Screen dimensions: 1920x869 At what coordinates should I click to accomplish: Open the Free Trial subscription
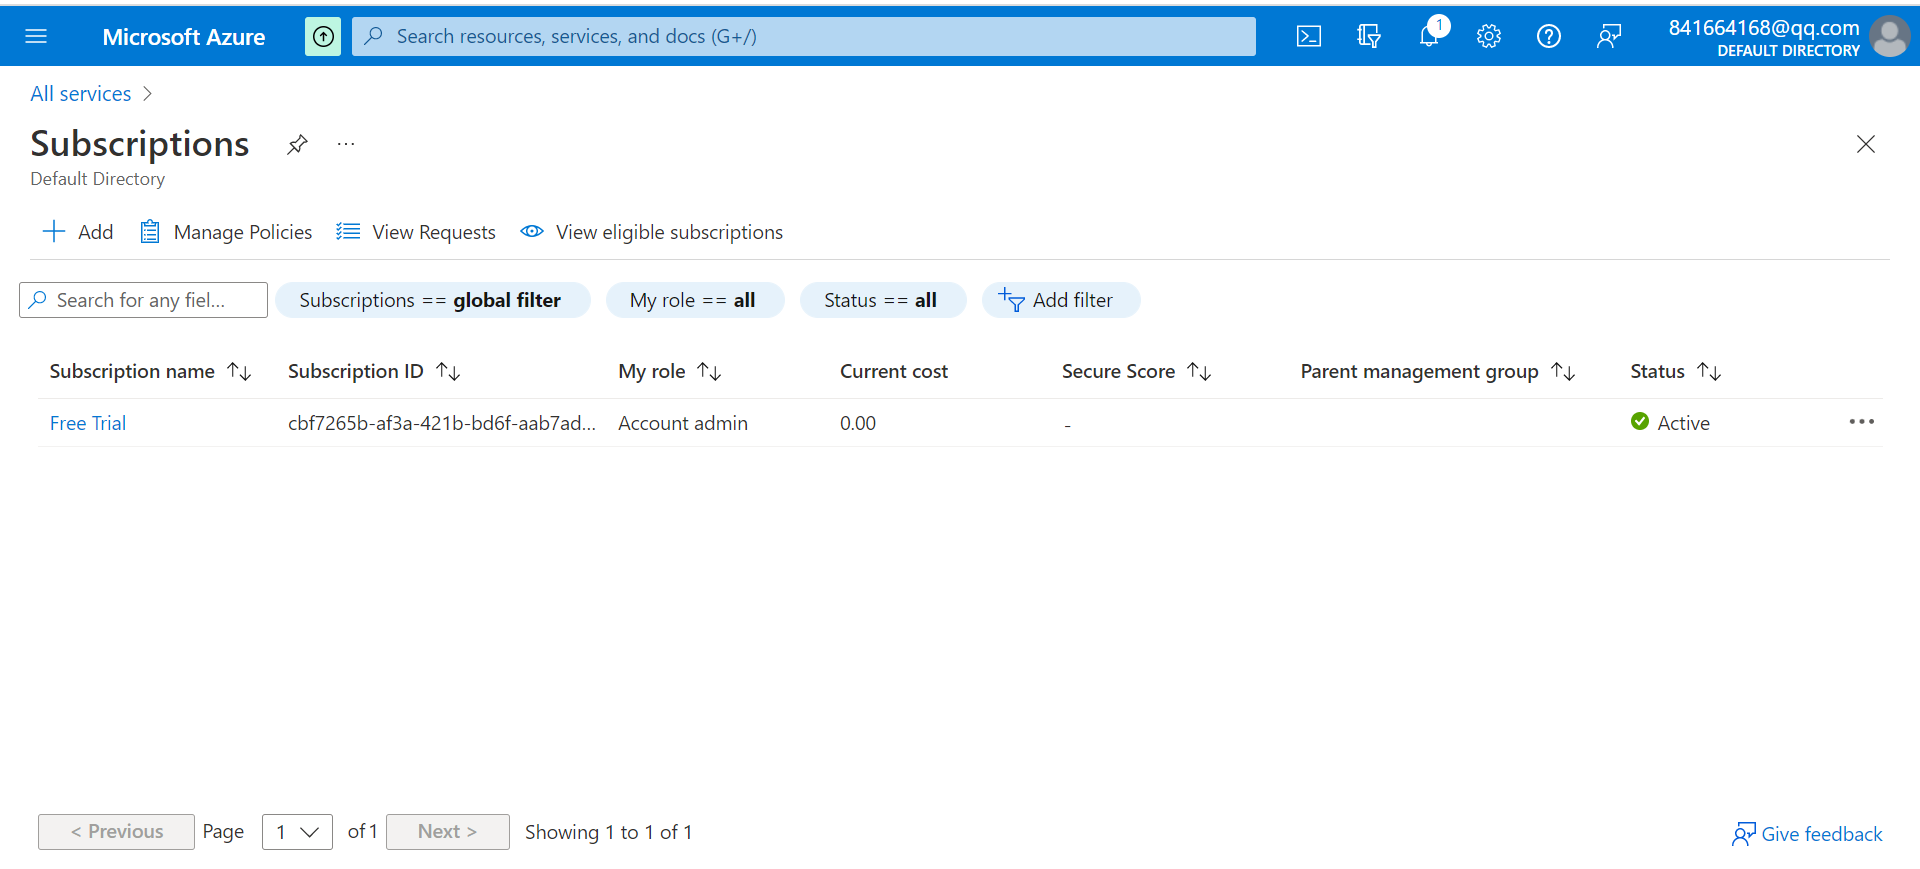click(88, 424)
